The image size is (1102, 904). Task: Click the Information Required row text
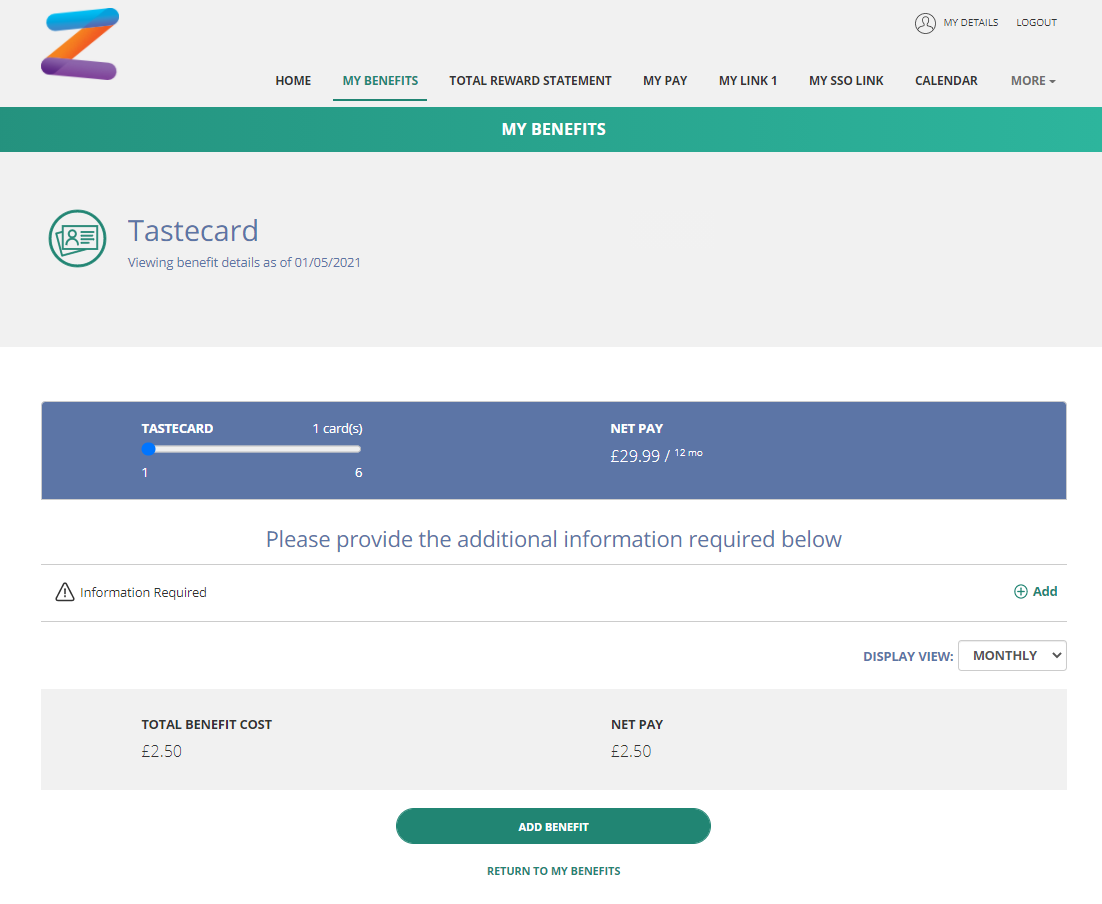[143, 593]
